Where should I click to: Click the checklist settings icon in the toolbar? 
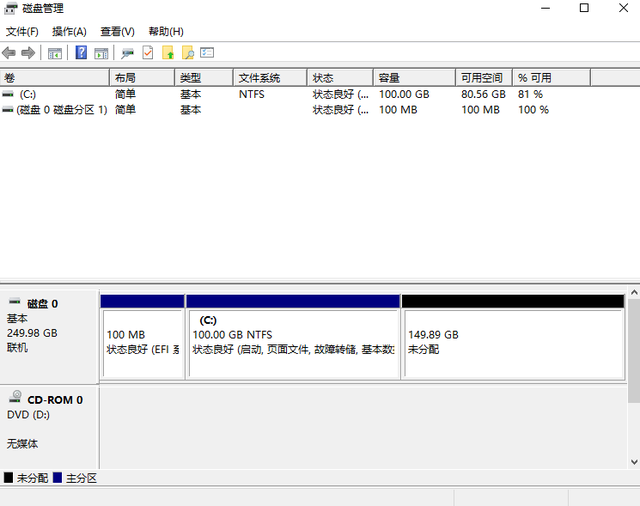pos(207,52)
